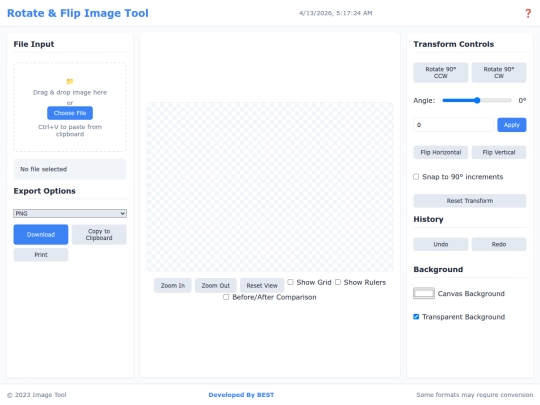This screenshot has width=540, height=405.
Task: Click the Download button
Action: (x=41, y=235)
